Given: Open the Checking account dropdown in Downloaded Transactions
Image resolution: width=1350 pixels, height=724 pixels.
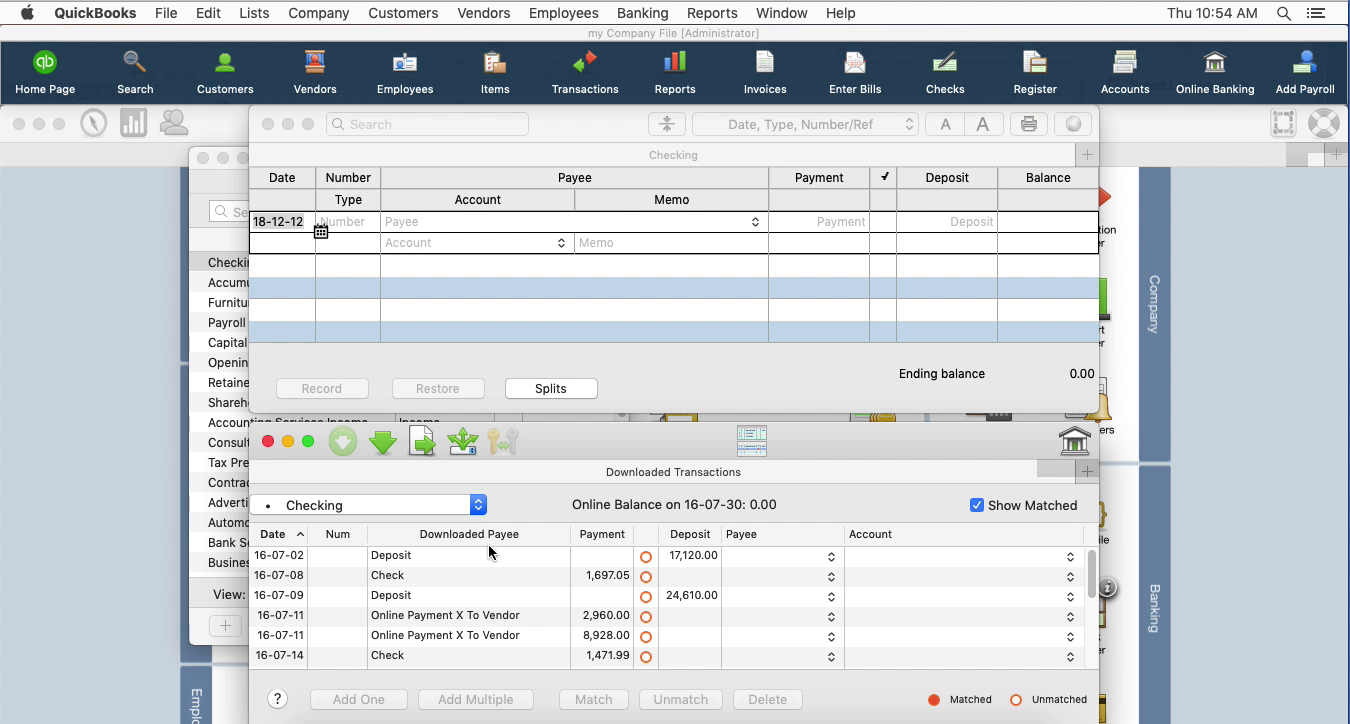Looking at the screenshot, I should tap(368, 505).
